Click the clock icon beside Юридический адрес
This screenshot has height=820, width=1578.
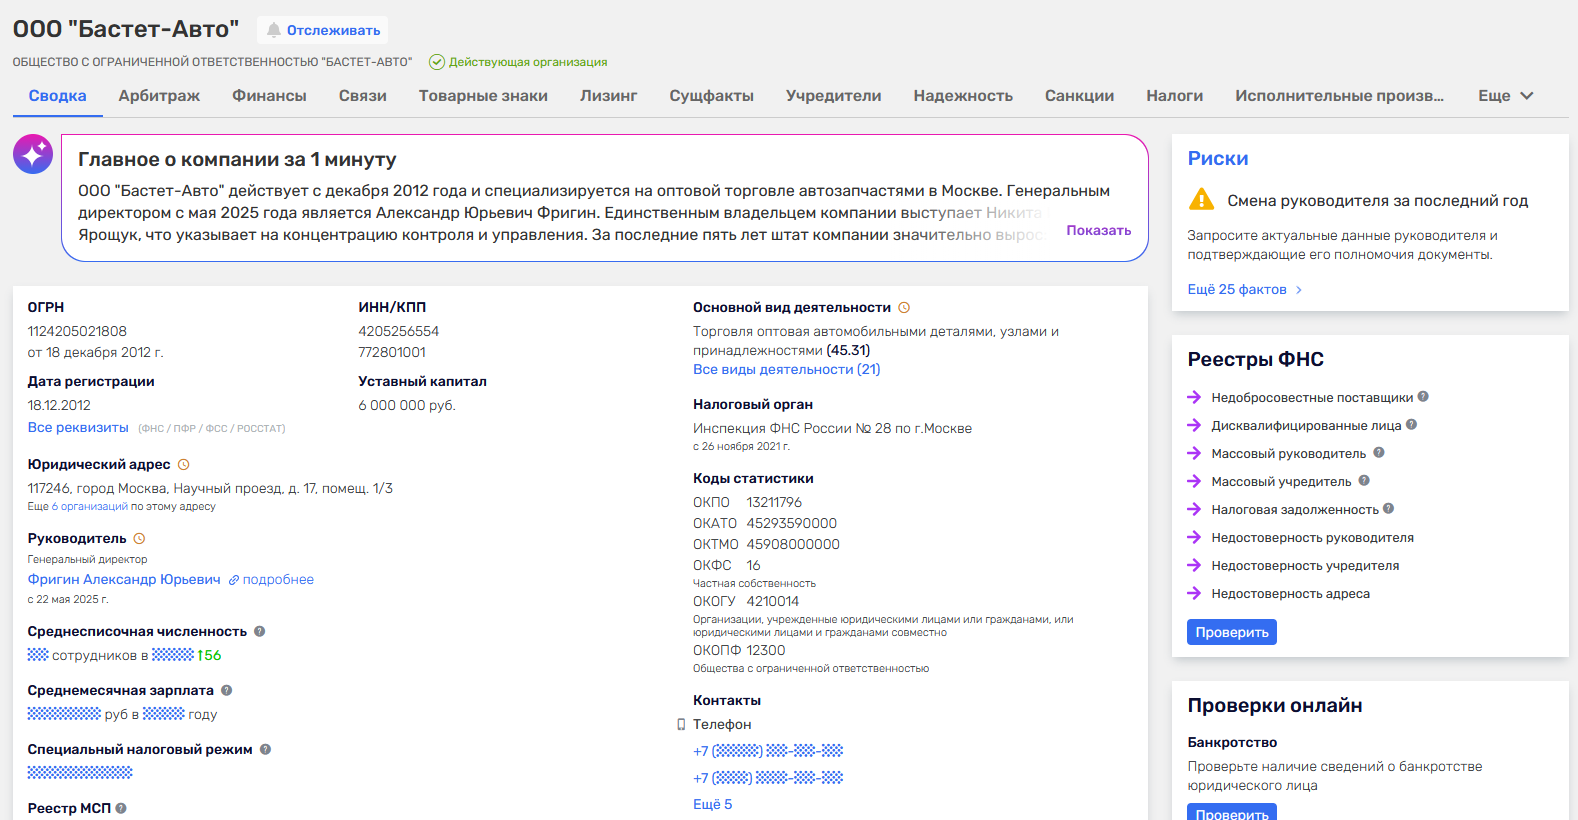tap(184, 465)
